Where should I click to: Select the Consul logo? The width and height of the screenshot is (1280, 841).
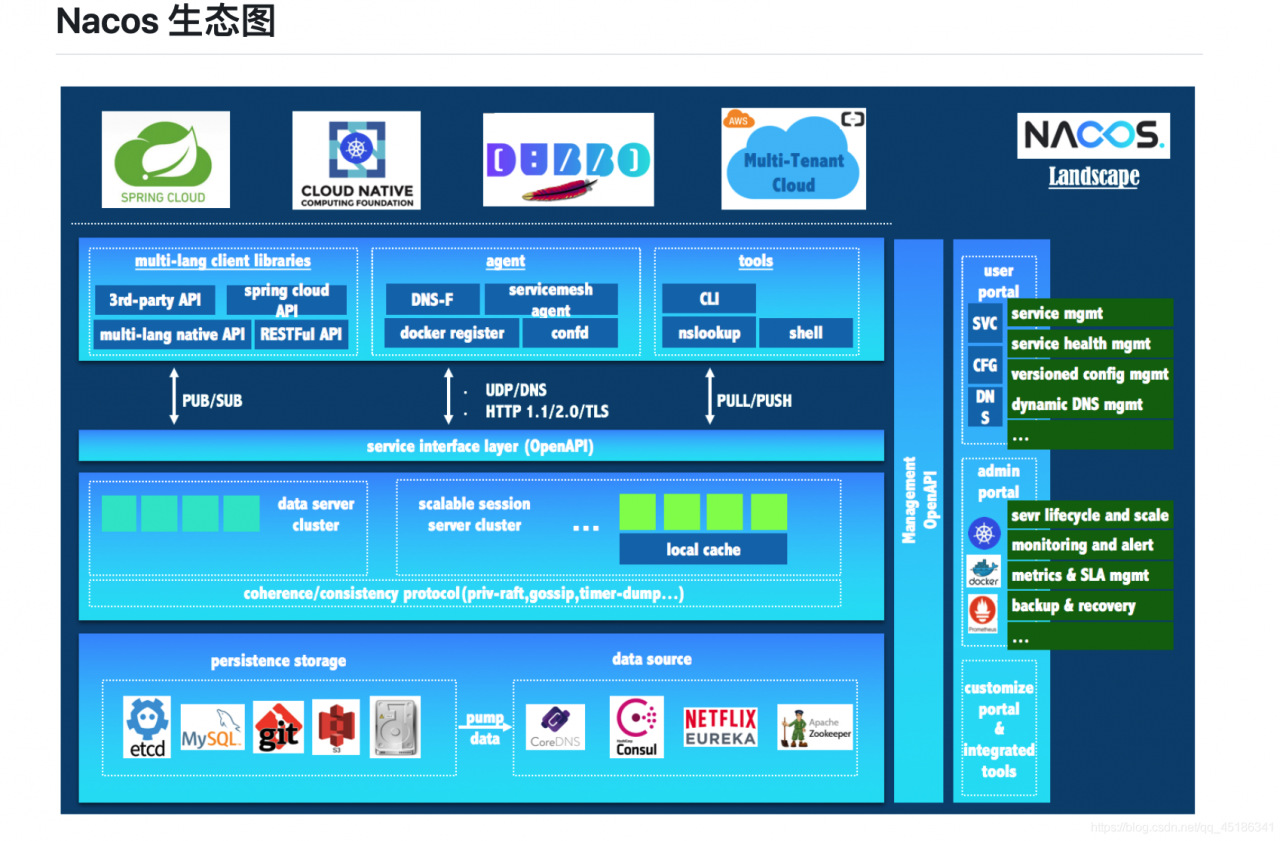637,727
